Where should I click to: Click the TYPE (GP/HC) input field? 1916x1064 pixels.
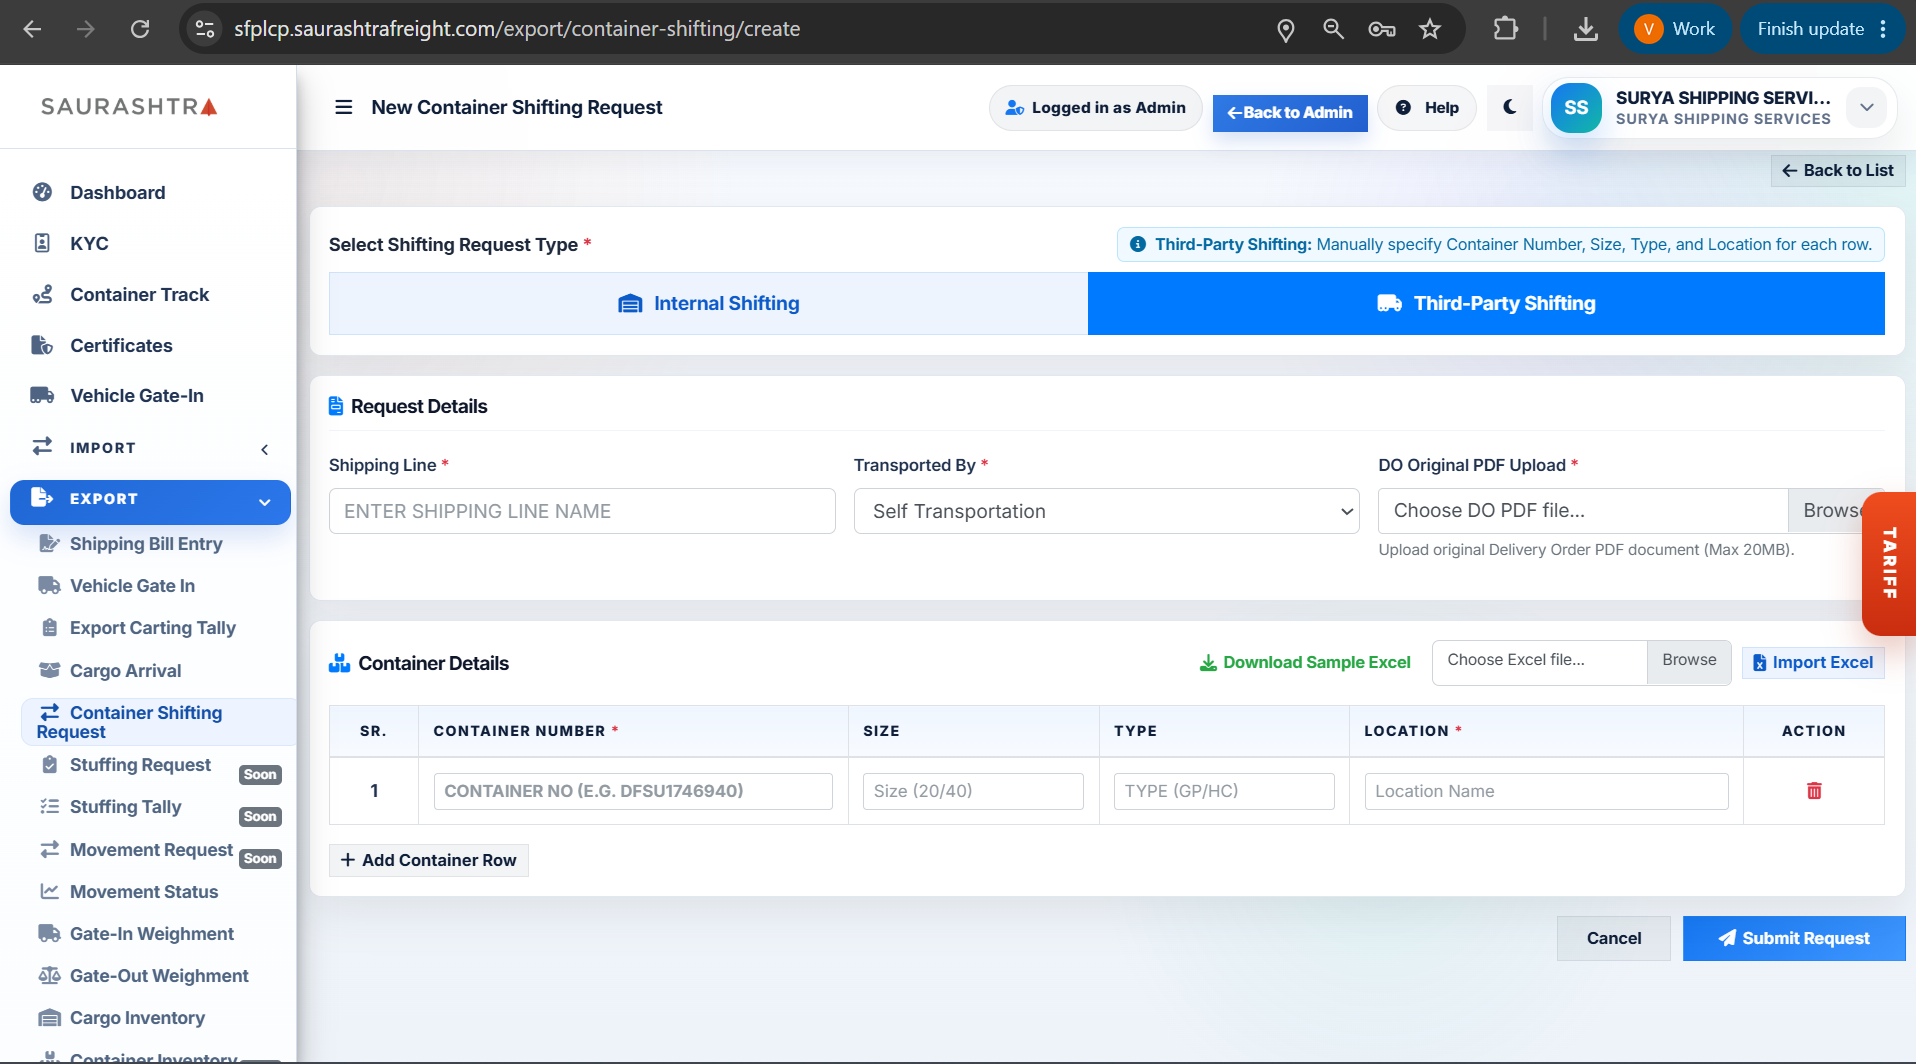[1224, 791]
